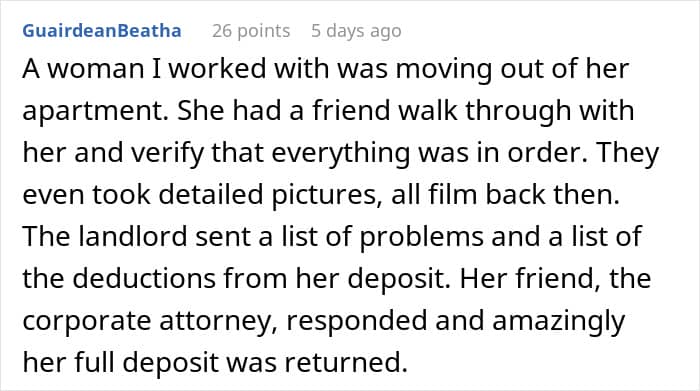
Task: Click the word "deductions" in the comment
Action: click(x=144, y=279)
